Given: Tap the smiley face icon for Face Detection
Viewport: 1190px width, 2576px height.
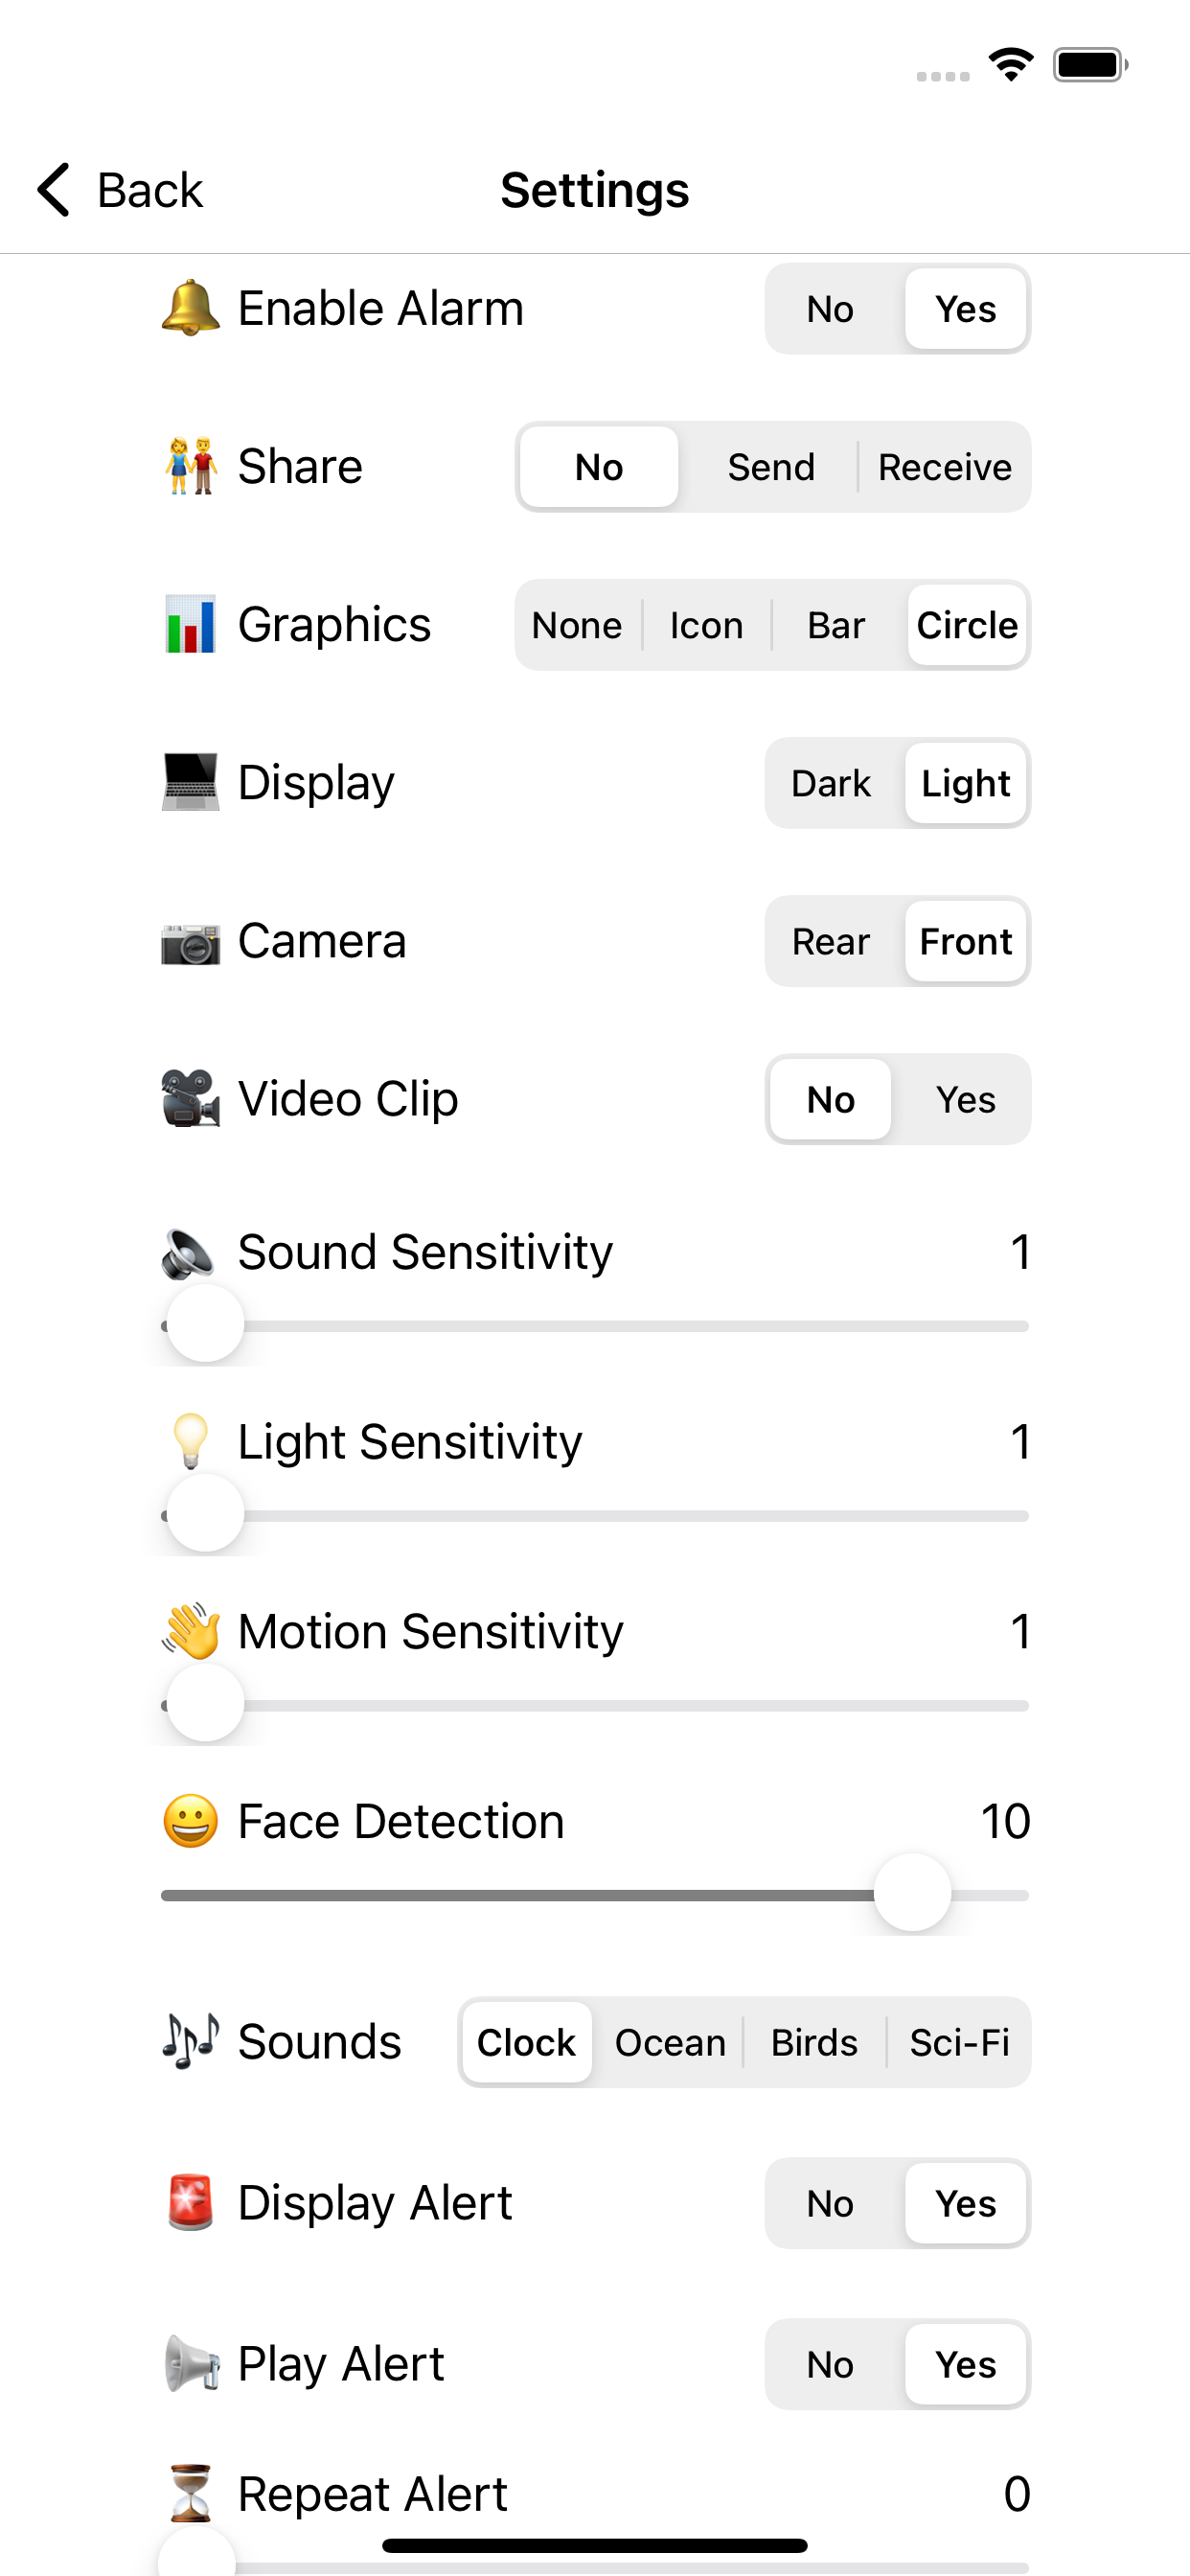Looking at the screenshot, I should pyautogui.click(x=190, y=1821).
